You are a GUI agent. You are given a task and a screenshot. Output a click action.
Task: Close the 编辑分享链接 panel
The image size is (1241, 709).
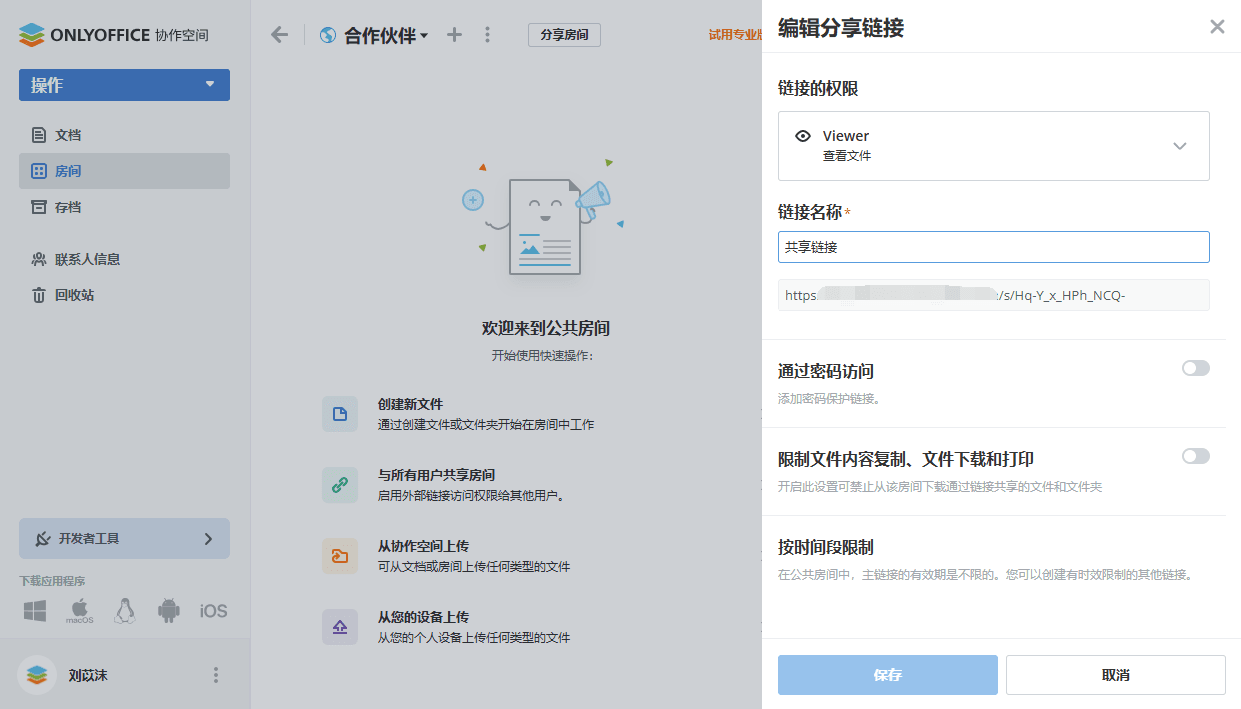(x=1217, y=27)
